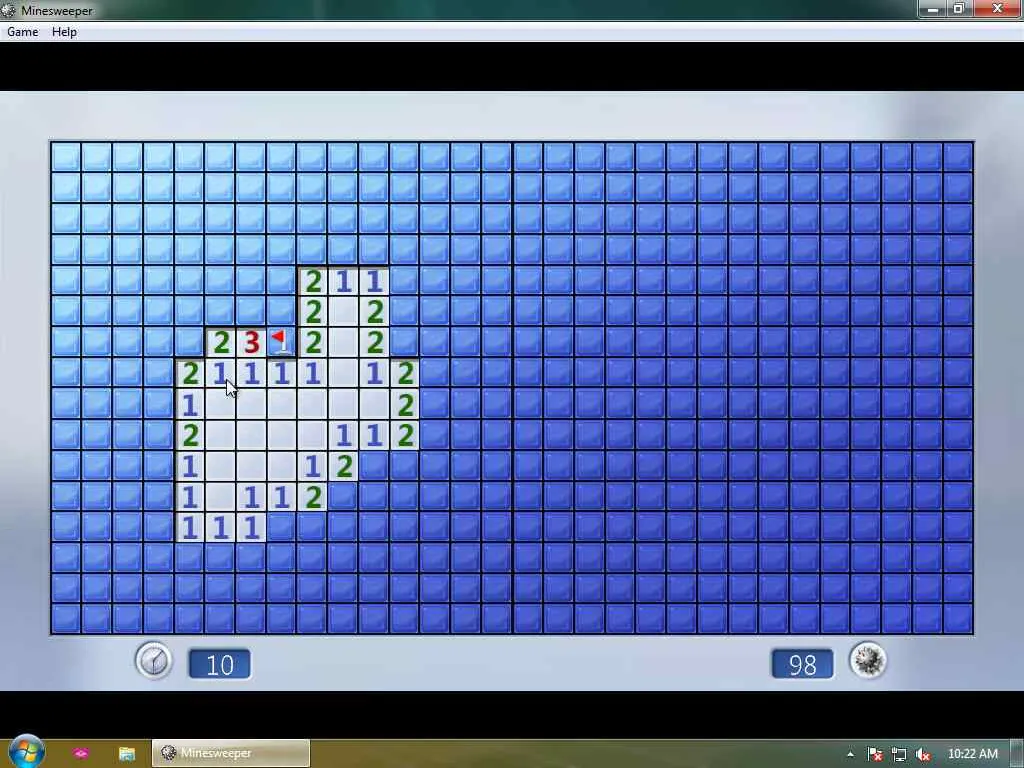This screenshot has height=768, width=1024.
Task: Click the clock icon beside the timer
Action: click(x=153, y=660)
